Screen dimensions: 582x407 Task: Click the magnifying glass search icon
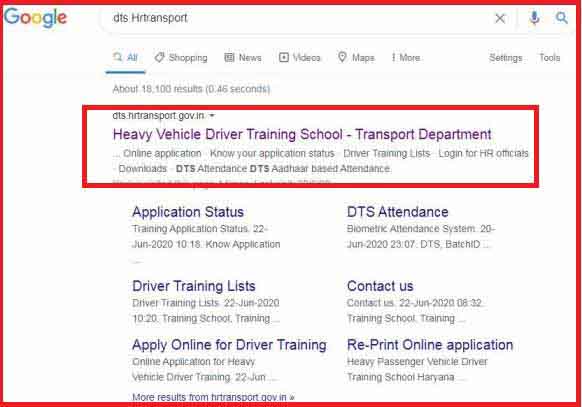(x=561, y=17)
